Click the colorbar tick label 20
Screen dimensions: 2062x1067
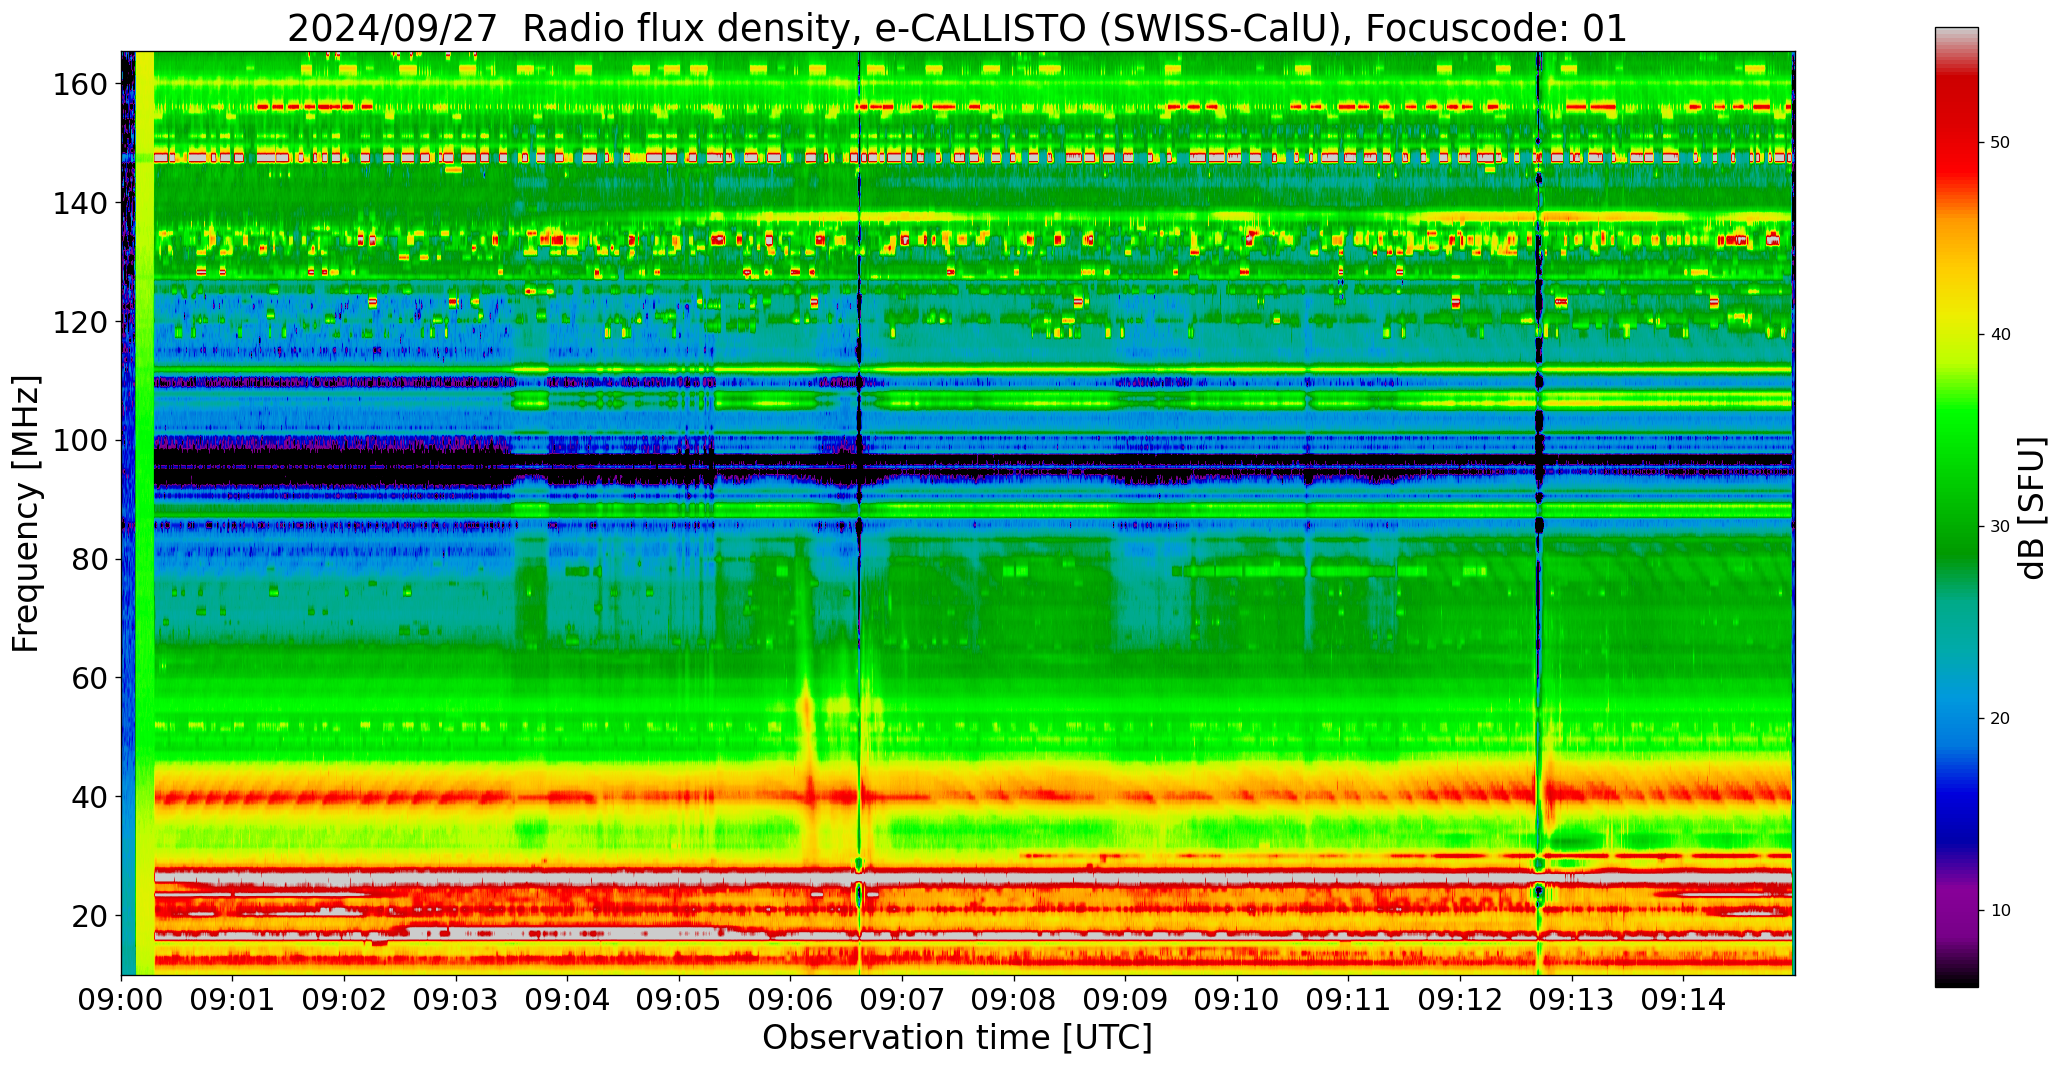click(x=2001, y=718)
